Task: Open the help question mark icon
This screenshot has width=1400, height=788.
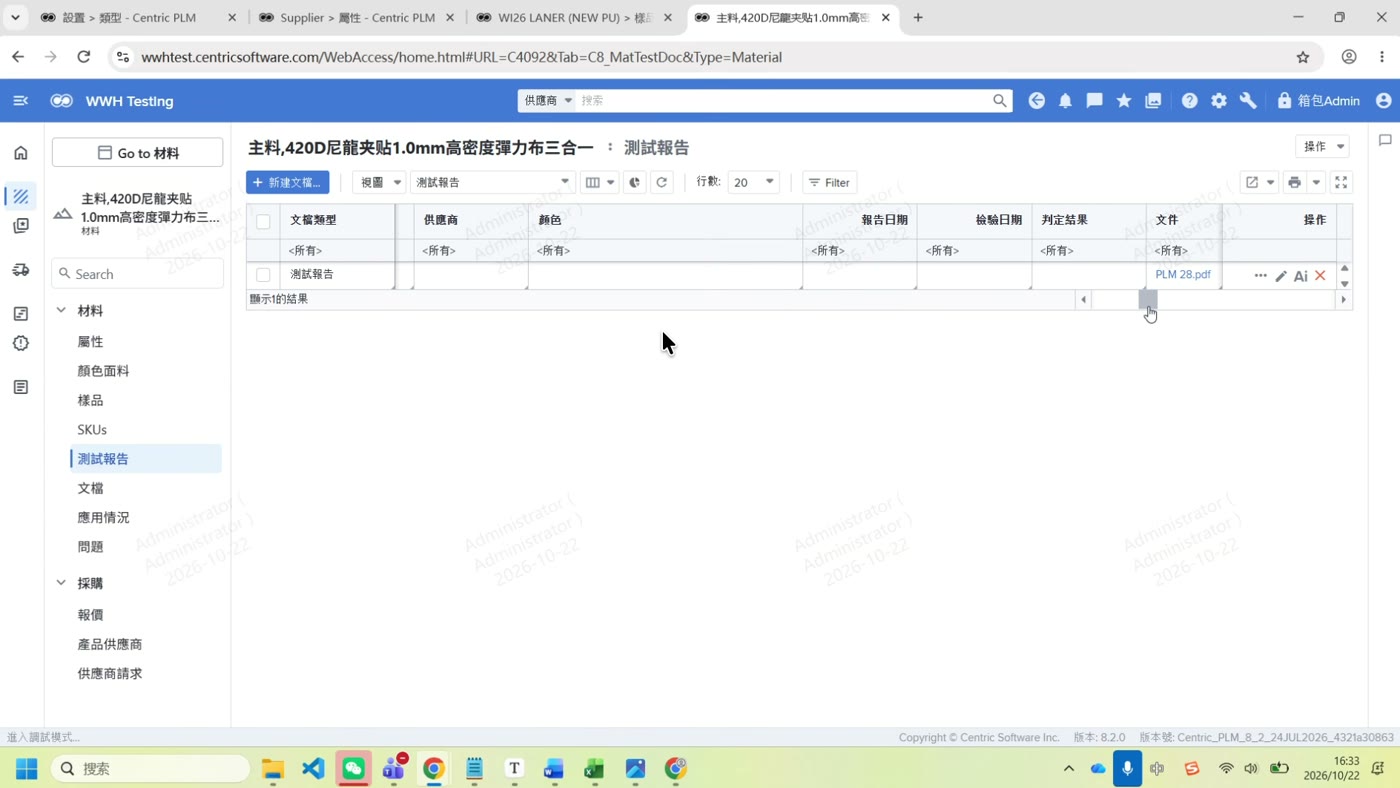Action: click(1189, 101)
